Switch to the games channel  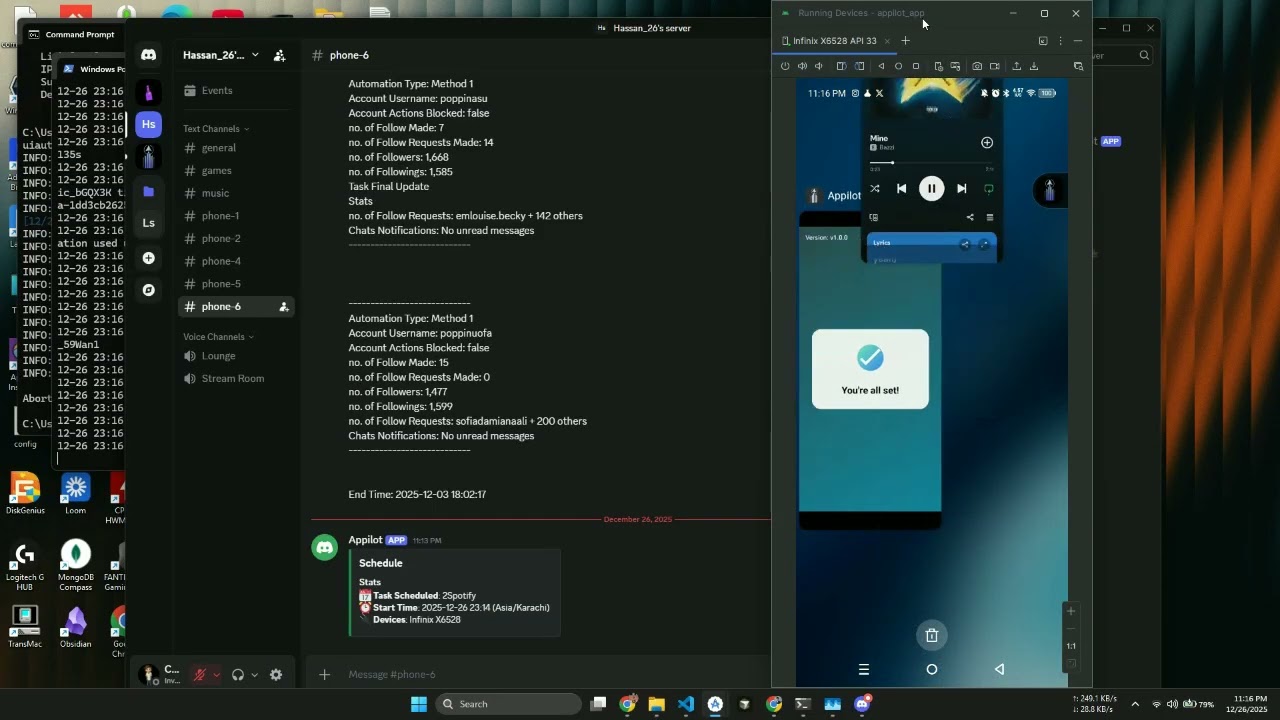[238, 171]
